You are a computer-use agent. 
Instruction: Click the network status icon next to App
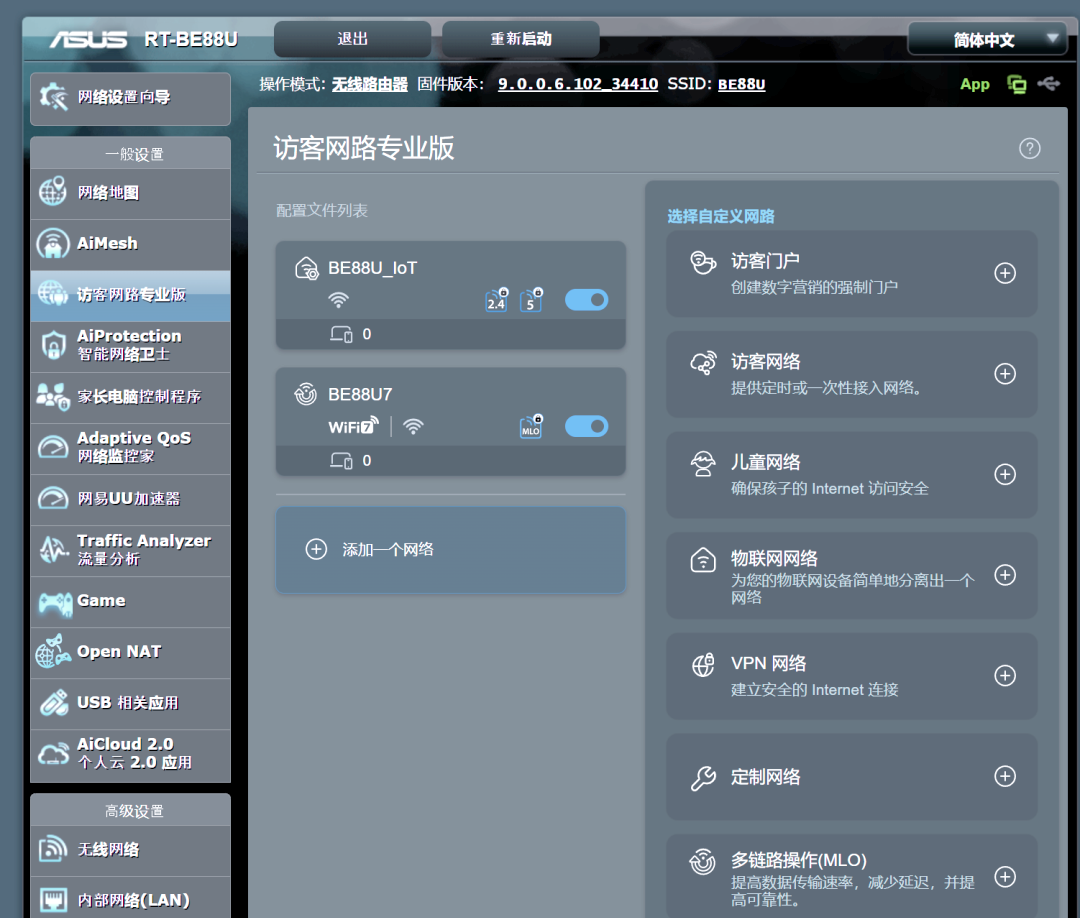[x=1017, y=84]
